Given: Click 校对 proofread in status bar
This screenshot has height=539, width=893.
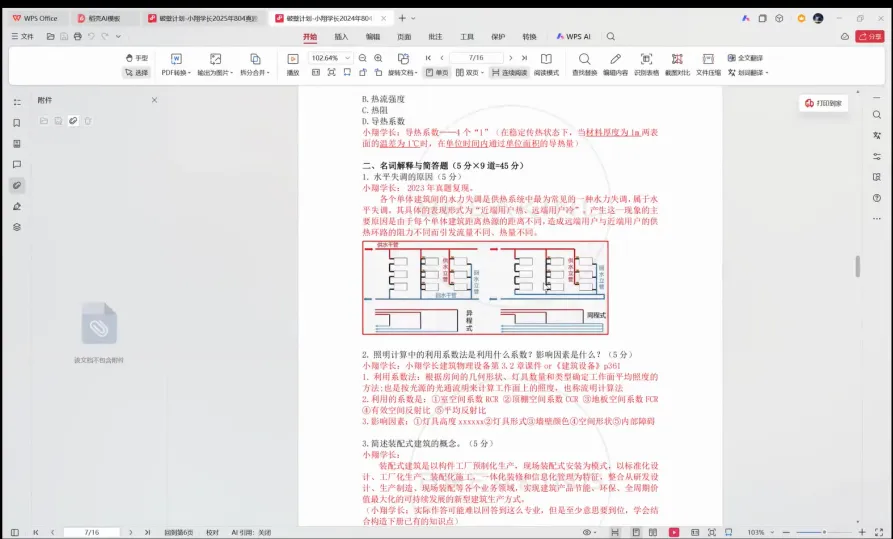Looking at the screenshot, I should click(212, 532).
